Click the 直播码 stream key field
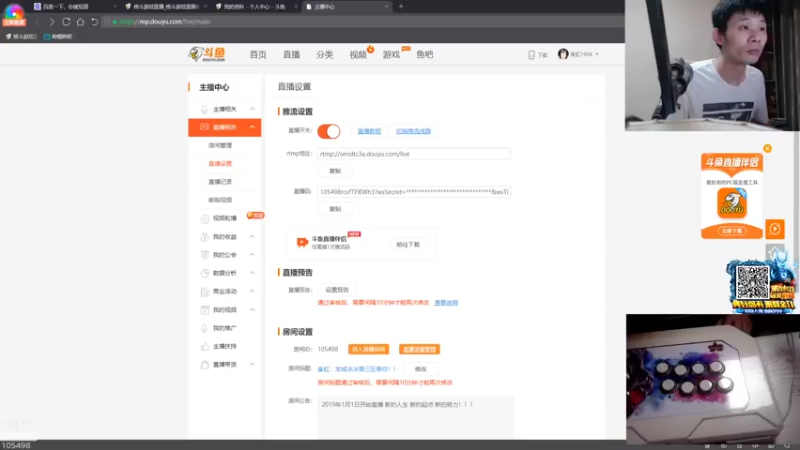Image resolution: width=800 pixels, height=450 pixels. (414, 192)
